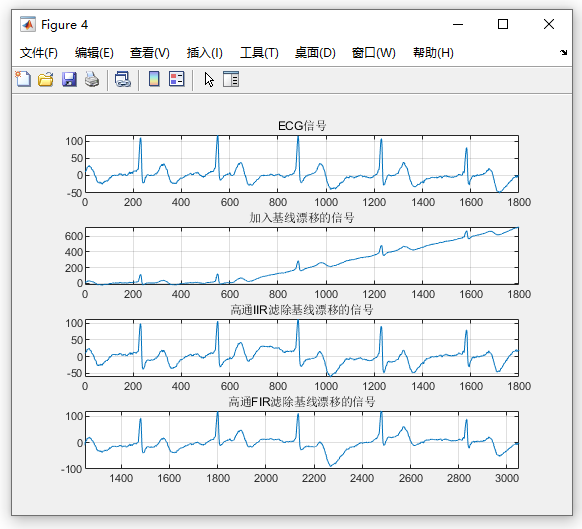Save the figure using the floppy disk icon

69,79
